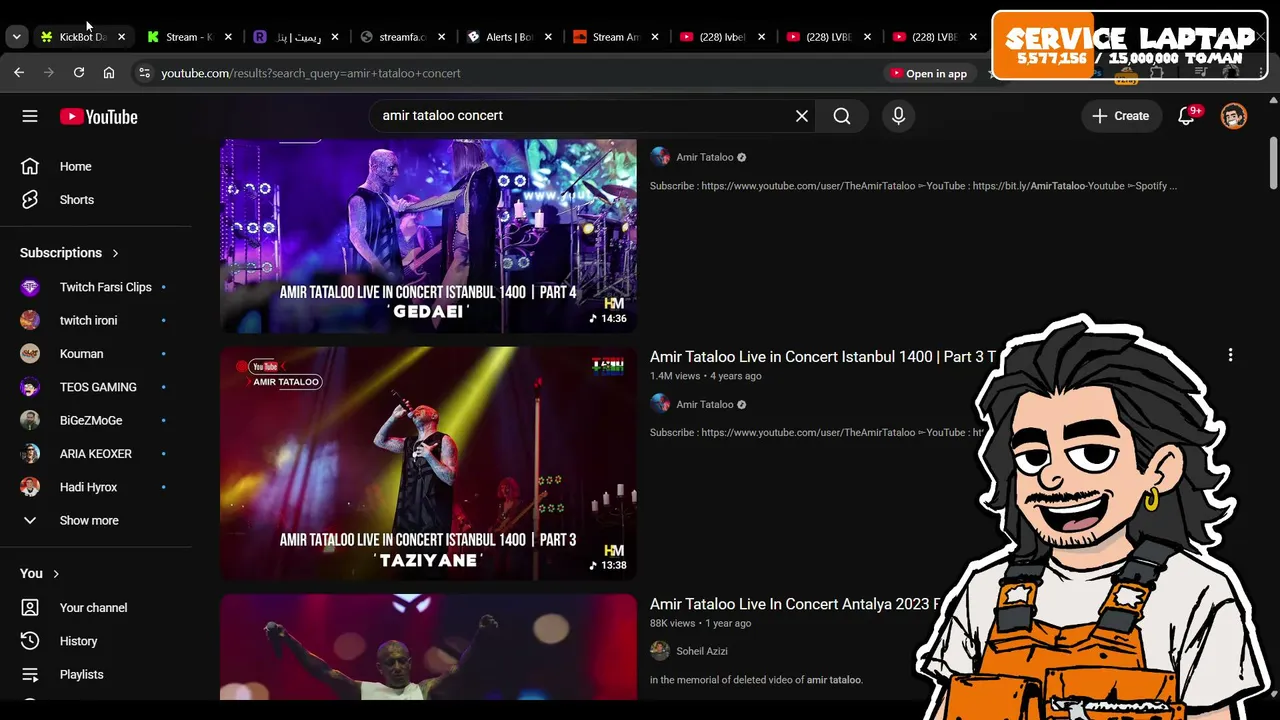Close the KickBot tab
Screen dimensions: 1280x720
(x=122, y=37)
